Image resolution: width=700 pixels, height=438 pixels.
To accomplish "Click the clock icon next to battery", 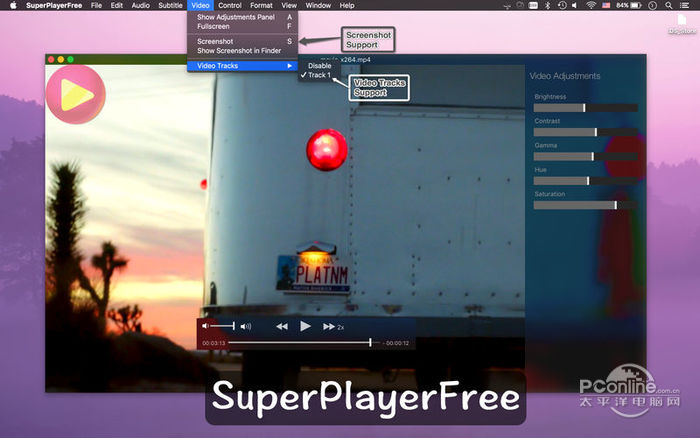I will tap(652, 5).
